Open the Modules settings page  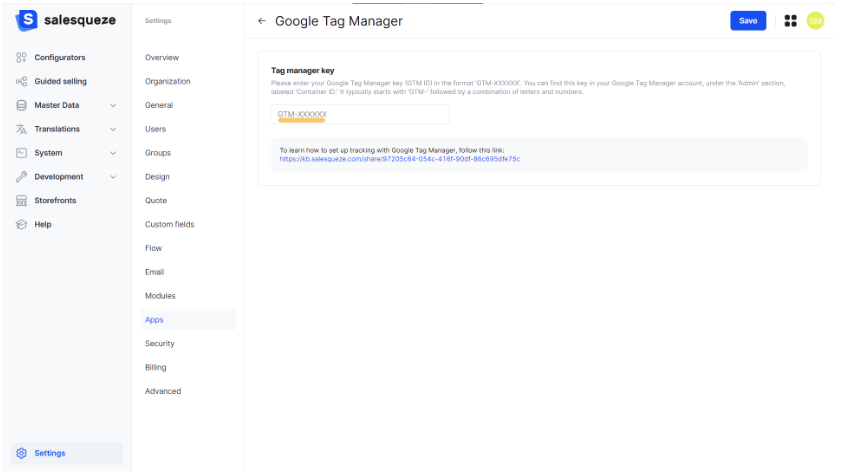[x=160, y=296]
